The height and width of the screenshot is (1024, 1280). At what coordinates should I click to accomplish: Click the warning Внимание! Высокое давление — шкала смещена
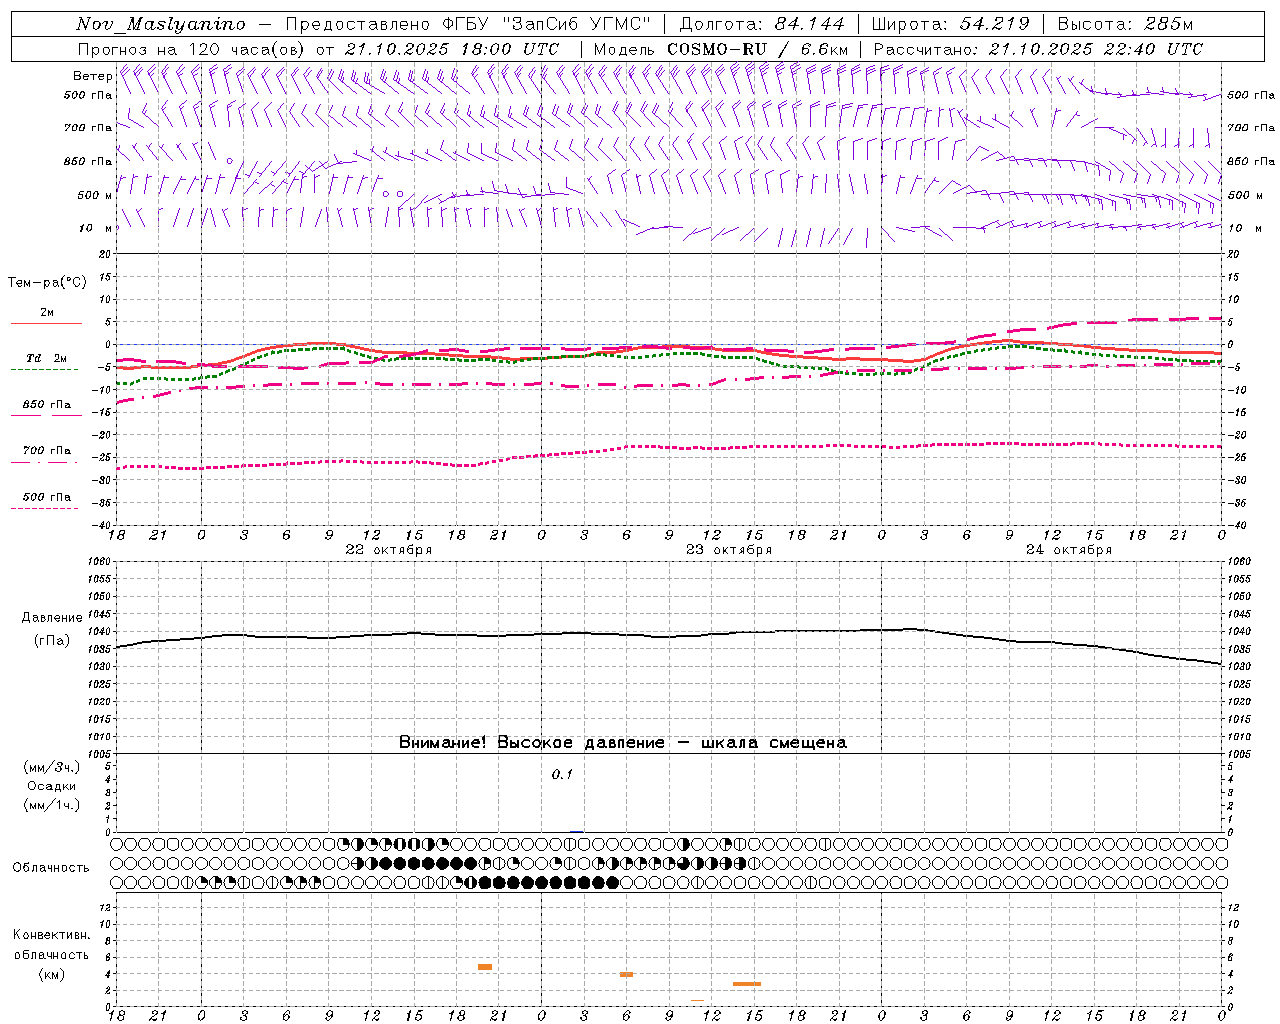pos(623,743)
